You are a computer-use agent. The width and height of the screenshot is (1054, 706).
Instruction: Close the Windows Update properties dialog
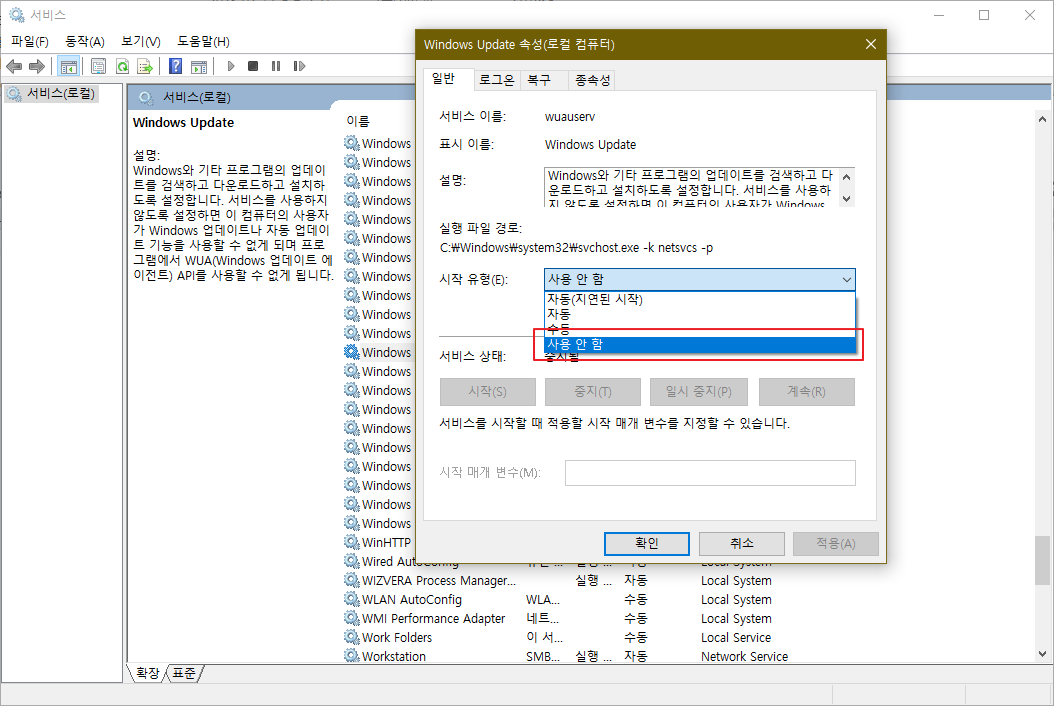(870, 44)
